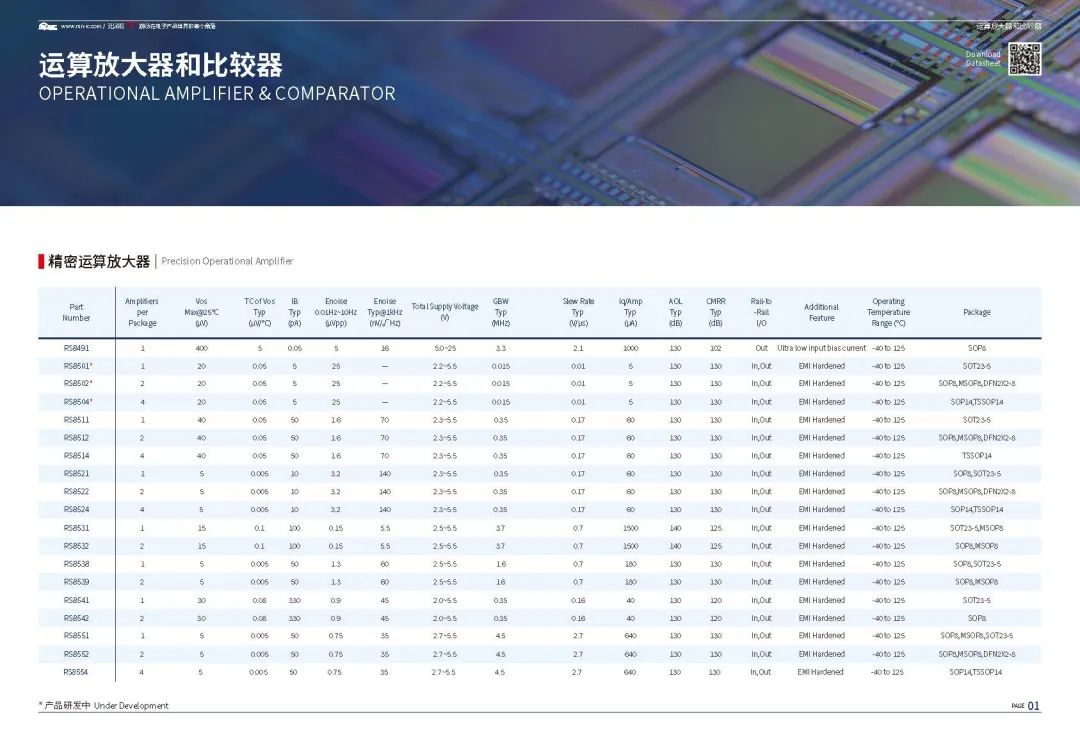Select part number RS8521
The height and width of the screenshot is (733, 1080).
76,473
